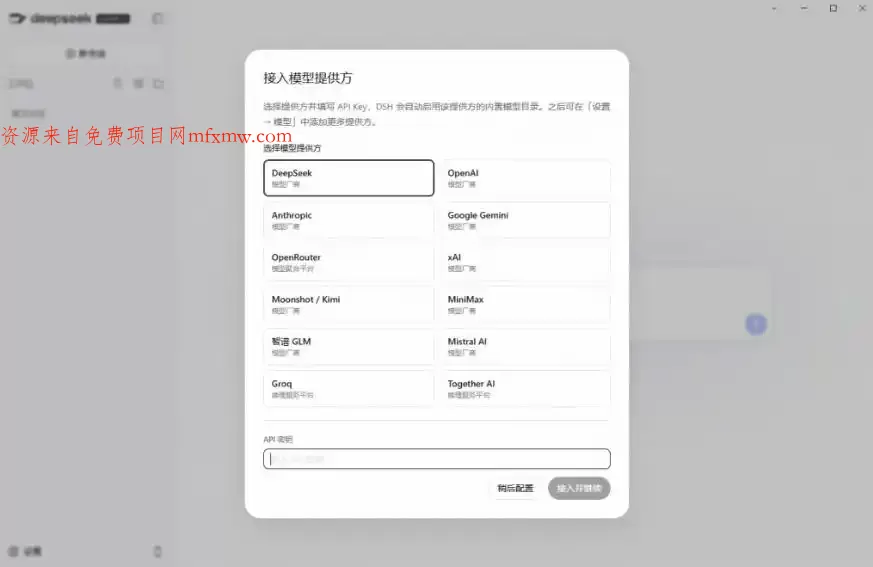The width and height of the screenshot is (873, 567).
Task: Click the 选择模型提供方 section label
Action: 292,148
